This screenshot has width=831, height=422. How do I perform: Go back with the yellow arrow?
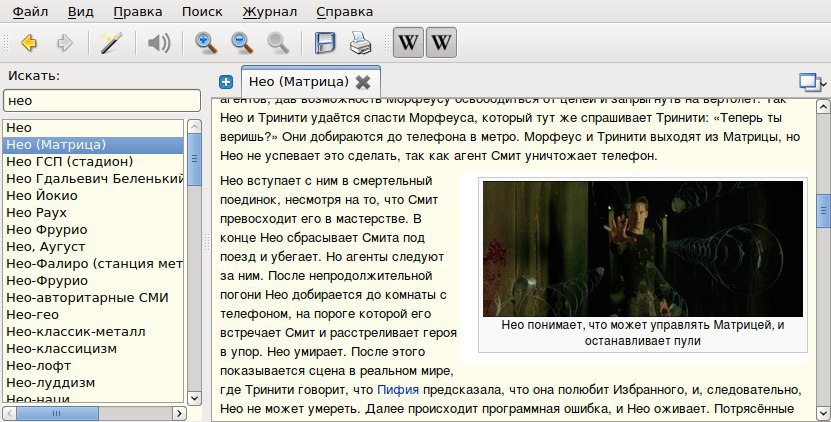tap(29, 42)
